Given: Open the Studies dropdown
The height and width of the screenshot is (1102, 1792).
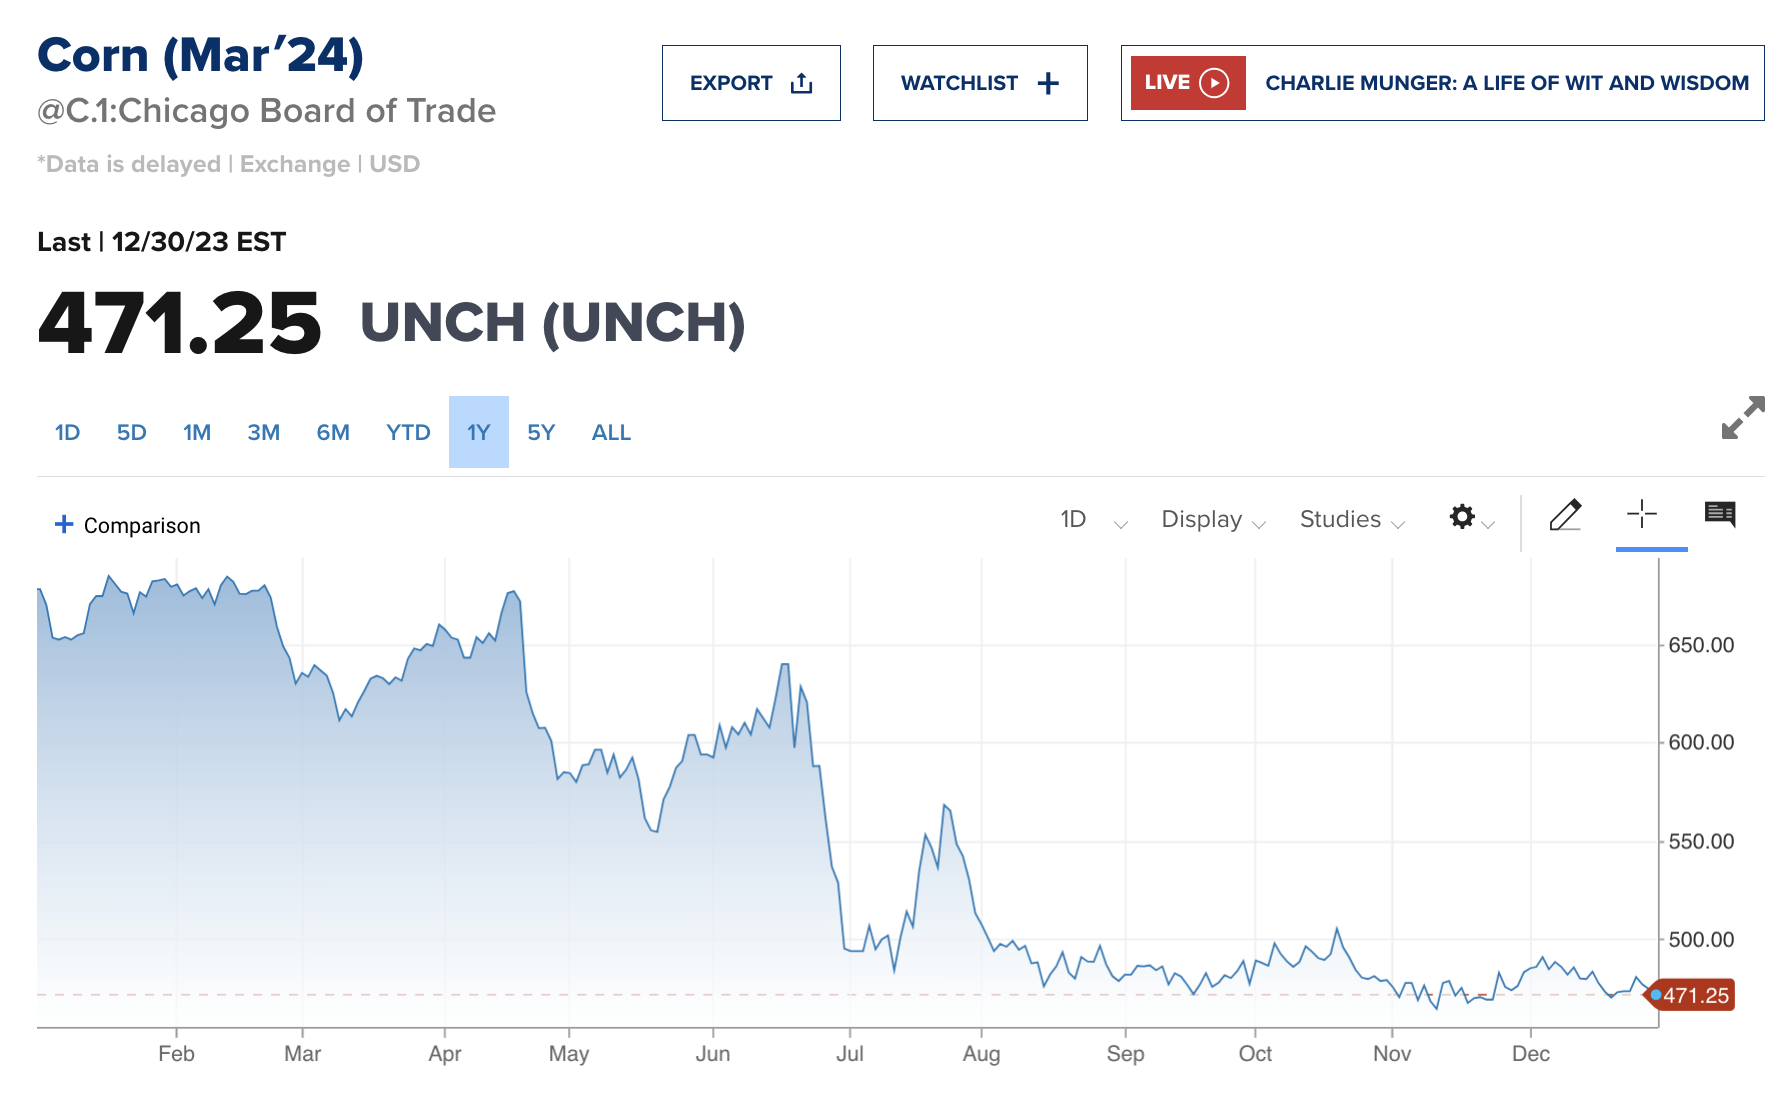Looking at the screenshot, I should [1346, 519].
